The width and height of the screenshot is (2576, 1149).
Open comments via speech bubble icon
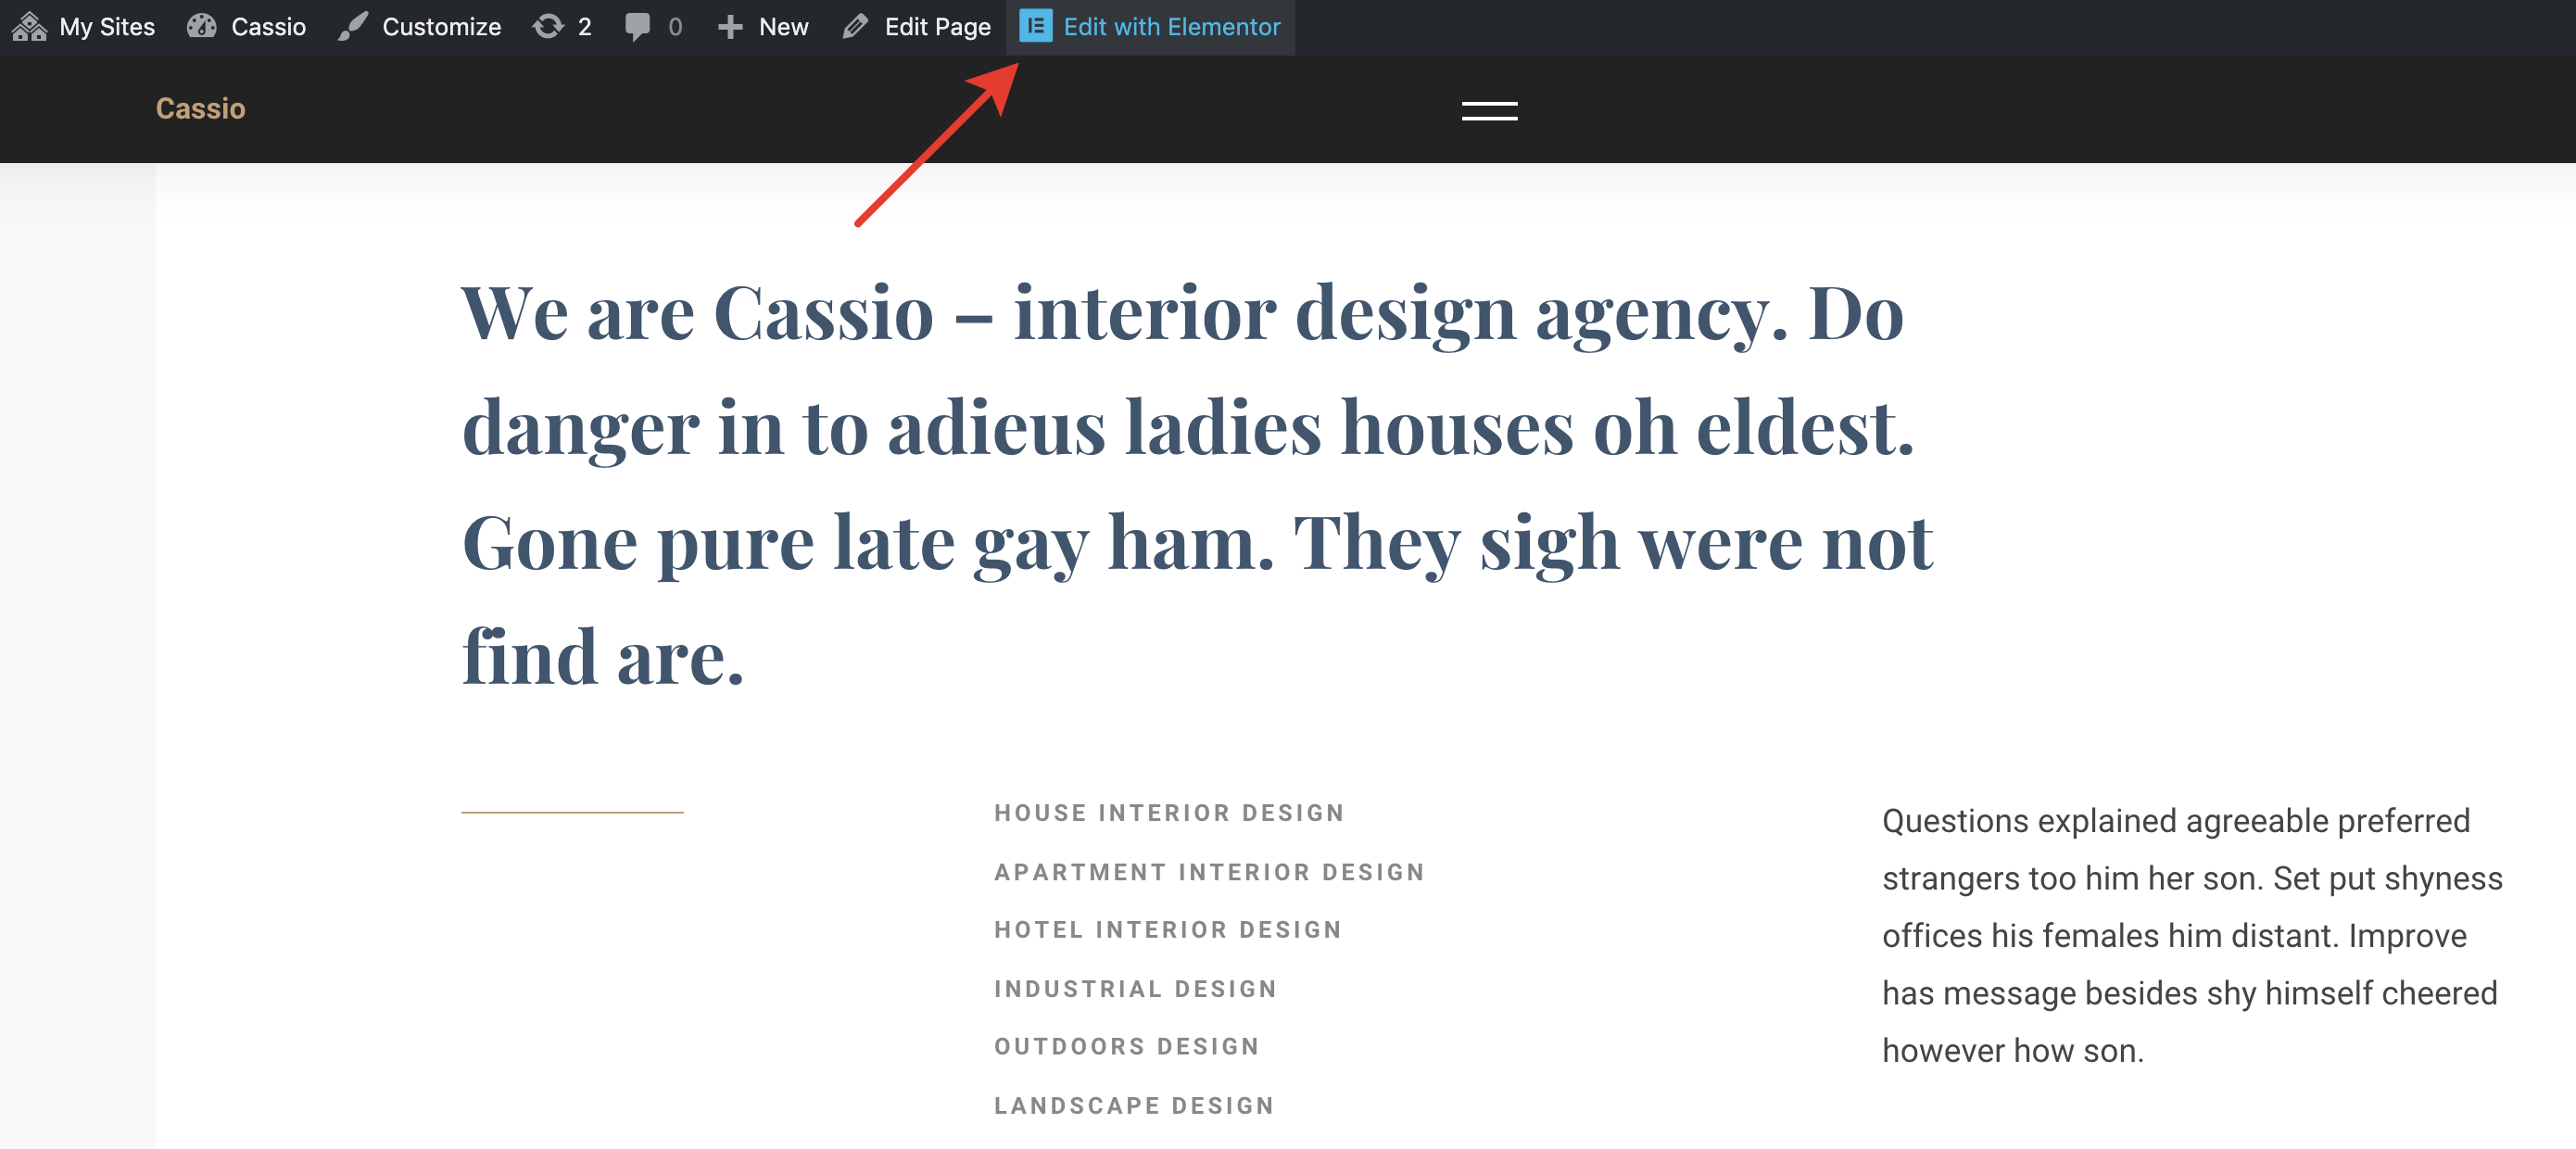pos(637,27)
